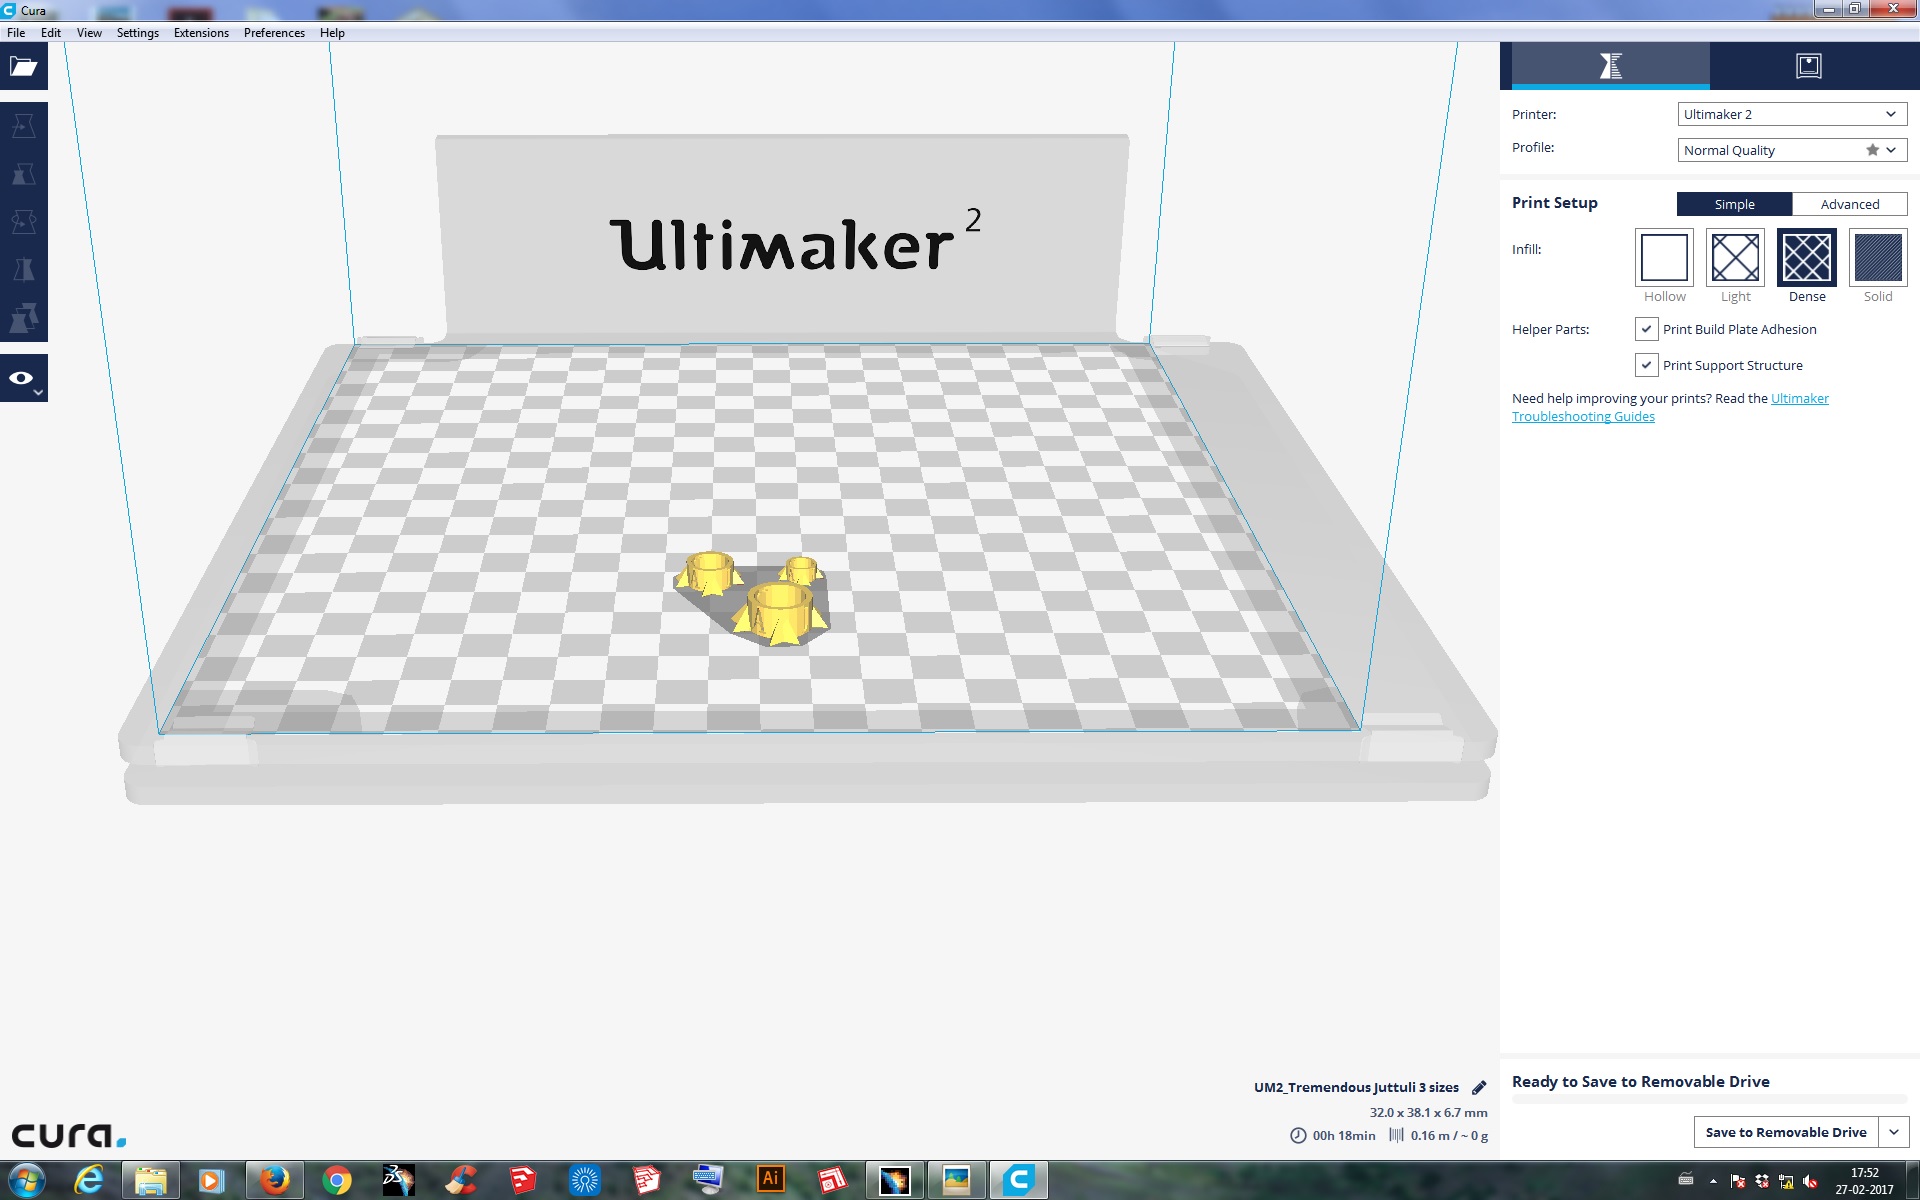
Task: Open the Profile dropdown showing Normal Quality
Action: (x=1792, y=150)
